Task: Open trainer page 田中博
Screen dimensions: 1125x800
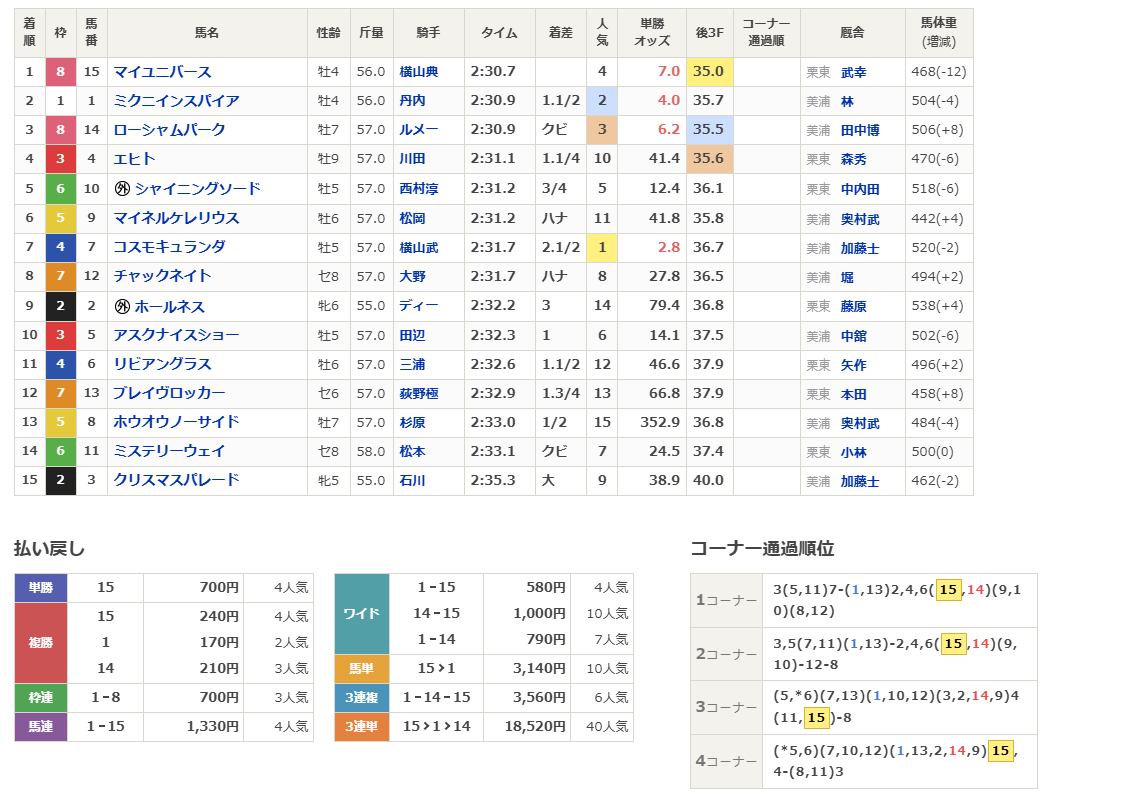Action: point(860,131)
